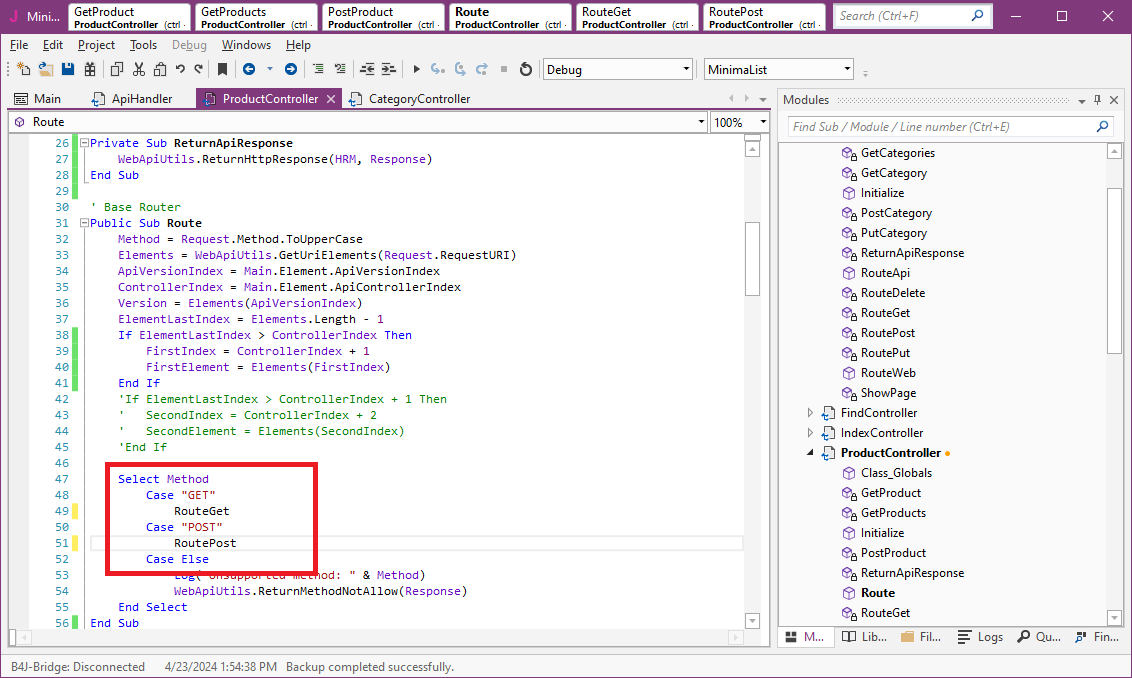Redo the last undone edit
Image resolution: width=1132 pixels, height=678 pixels.
[199, 69]
